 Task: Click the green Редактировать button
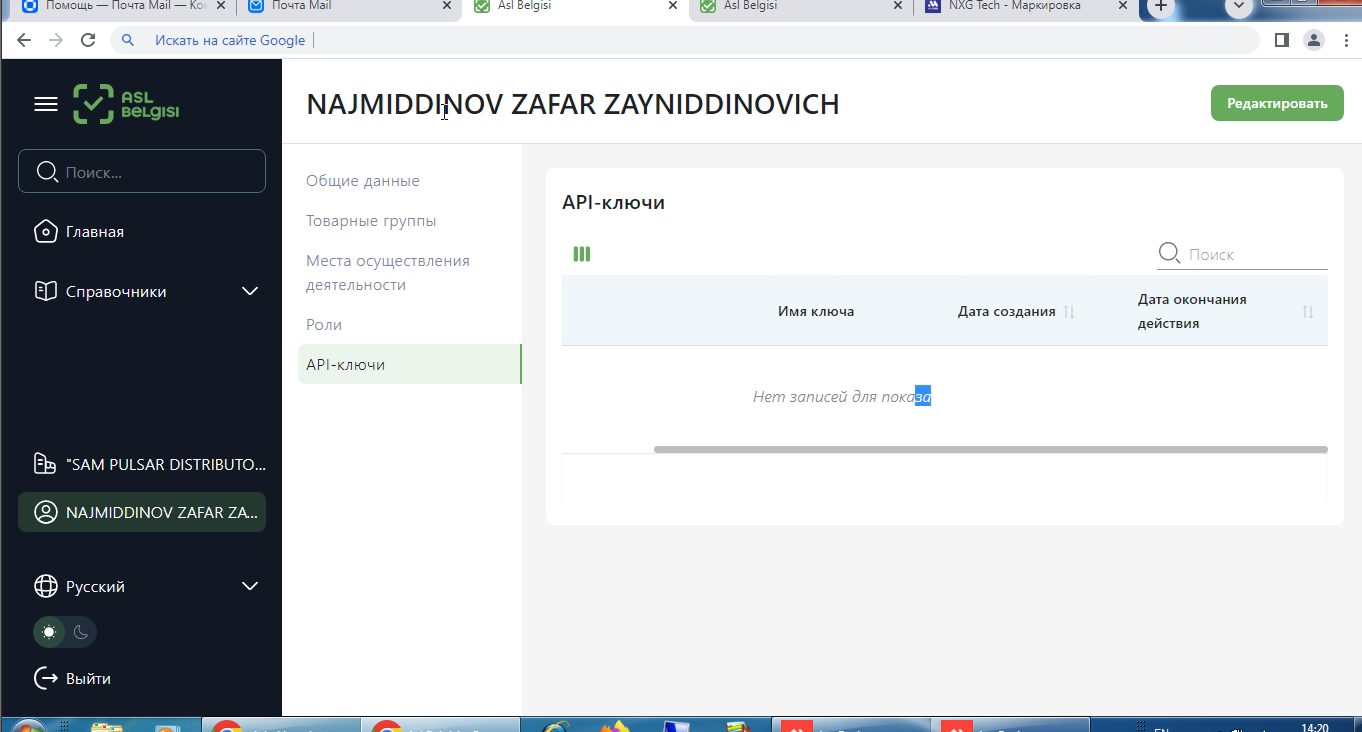(x=1277, y=103)
